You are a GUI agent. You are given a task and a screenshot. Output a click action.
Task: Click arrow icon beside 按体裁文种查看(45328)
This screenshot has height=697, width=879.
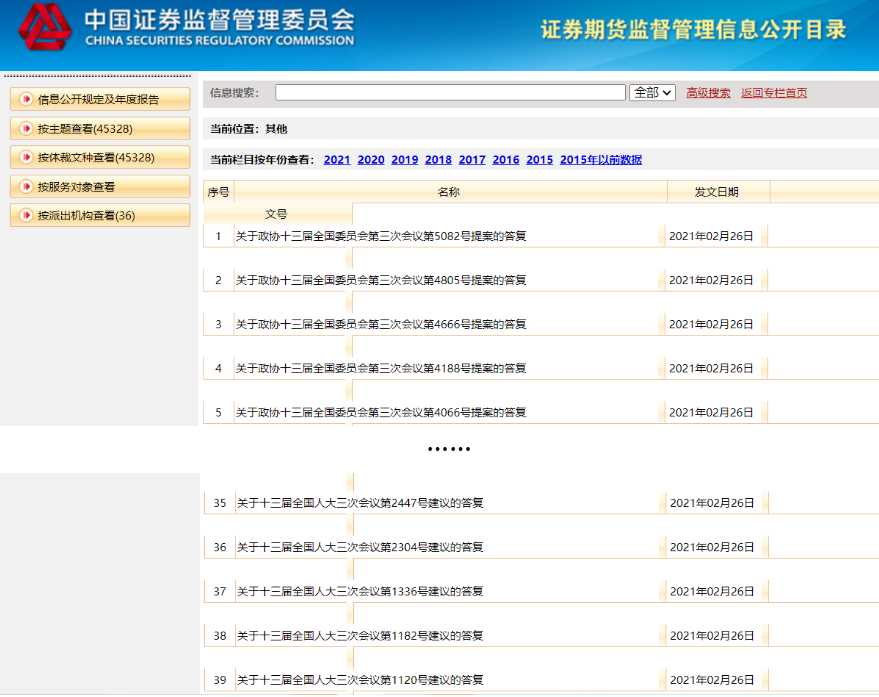[26, 158]
